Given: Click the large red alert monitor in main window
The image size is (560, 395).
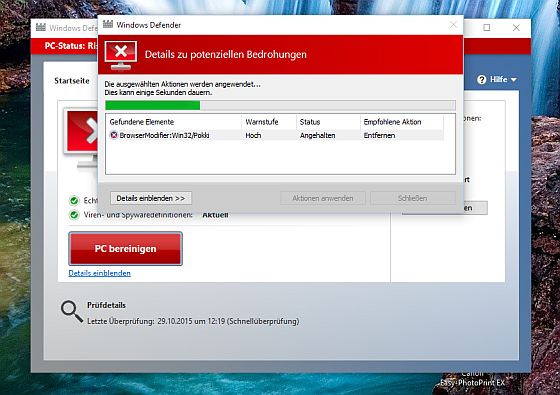Looking at the screenshot, I should [82, 138].
